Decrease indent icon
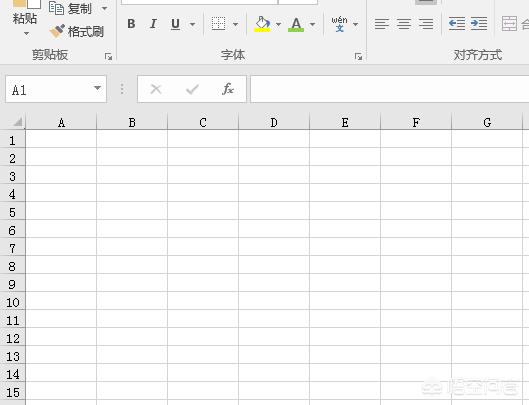 pyautogui.click(x=457, y=24)
